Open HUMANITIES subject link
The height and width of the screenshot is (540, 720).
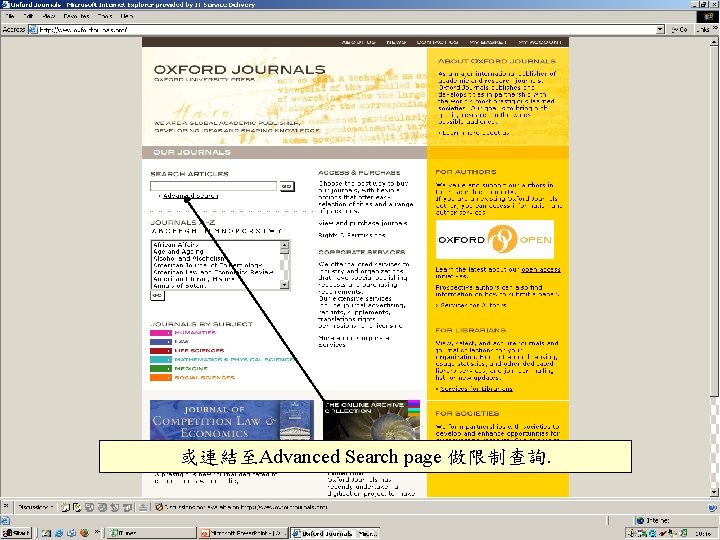point(195,332)
